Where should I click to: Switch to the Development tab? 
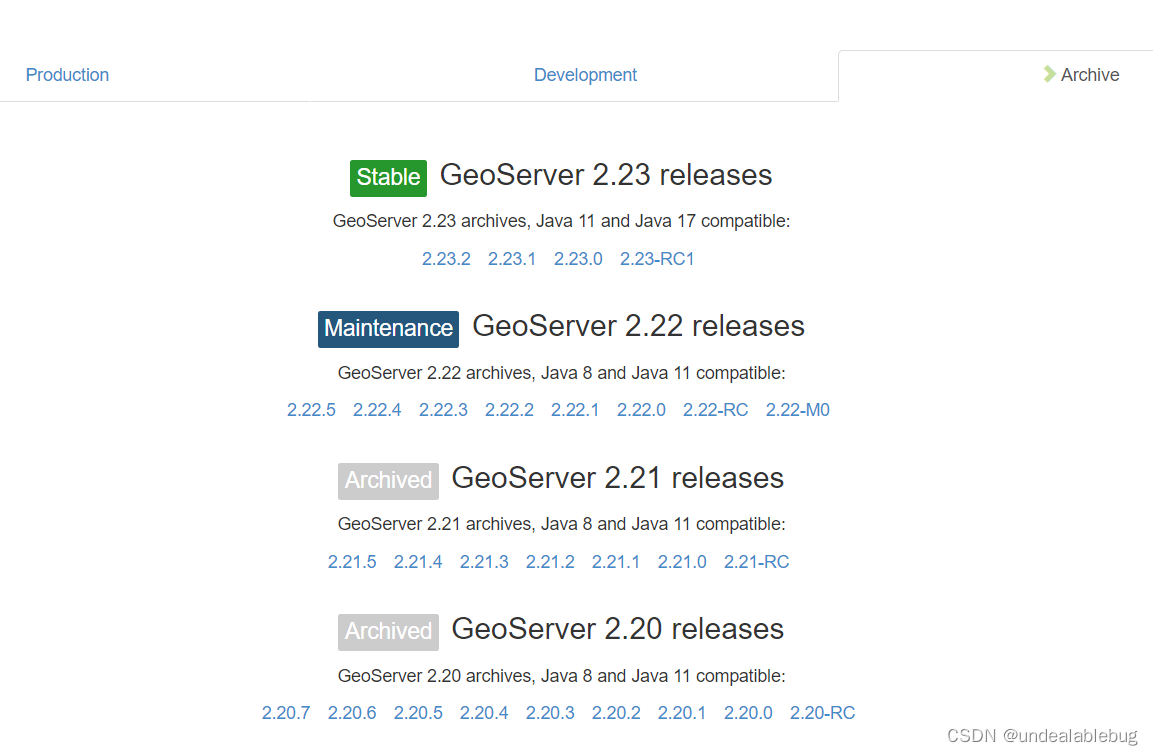tap(585, 75)
